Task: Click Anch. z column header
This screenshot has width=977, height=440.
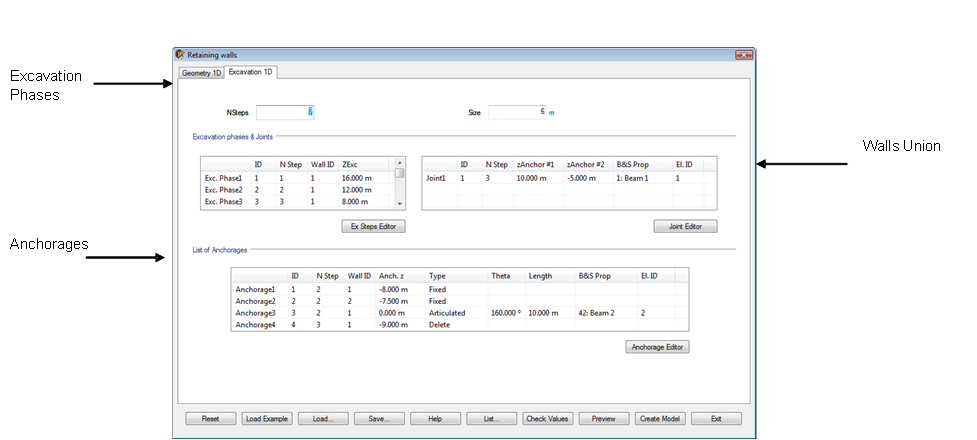Action: tap(401, 276)
